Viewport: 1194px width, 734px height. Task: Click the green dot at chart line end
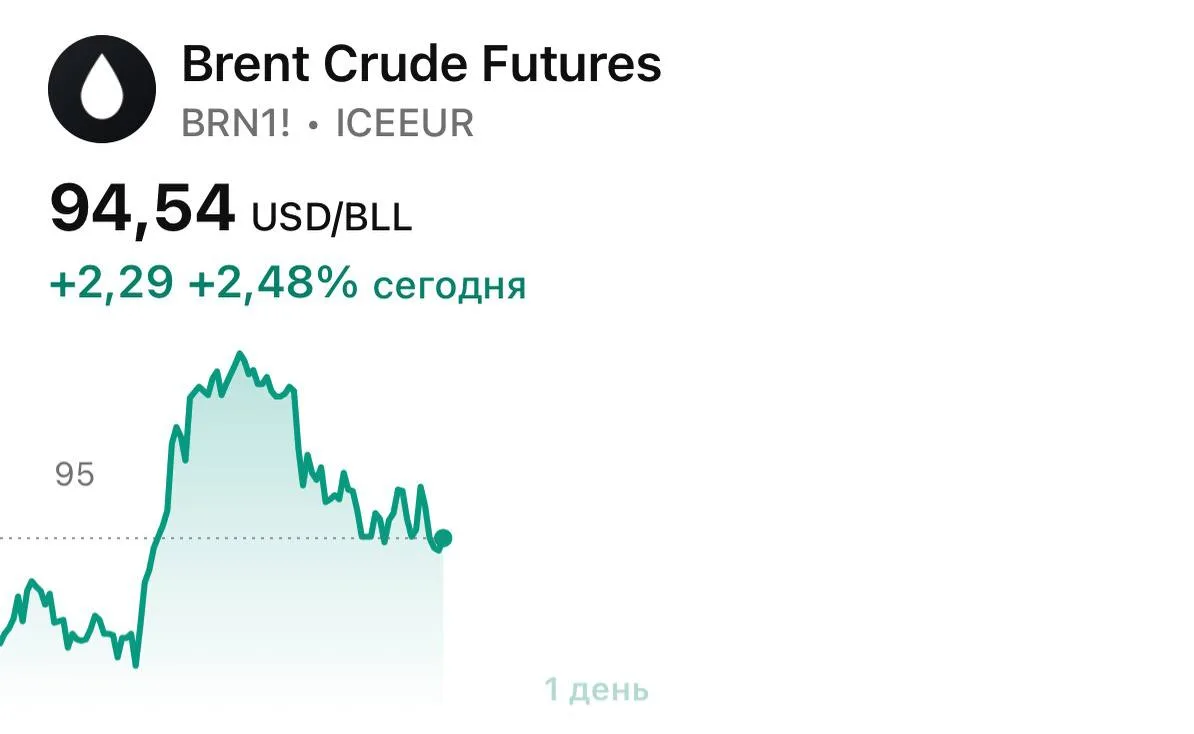click(x=443, y=538)
